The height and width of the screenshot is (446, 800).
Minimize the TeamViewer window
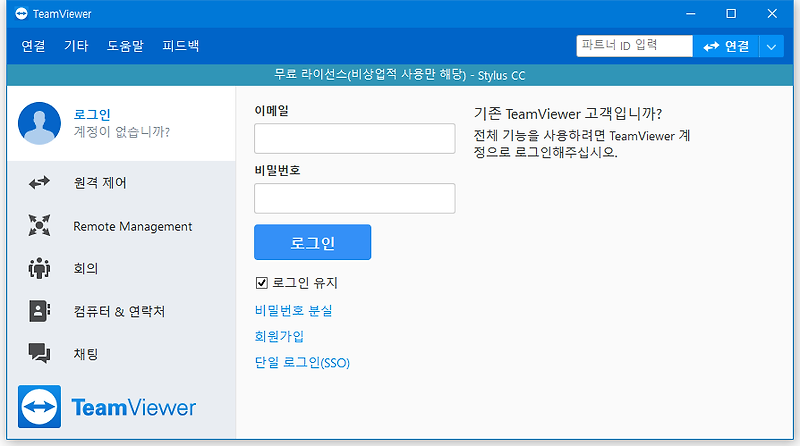coord(691,14)
